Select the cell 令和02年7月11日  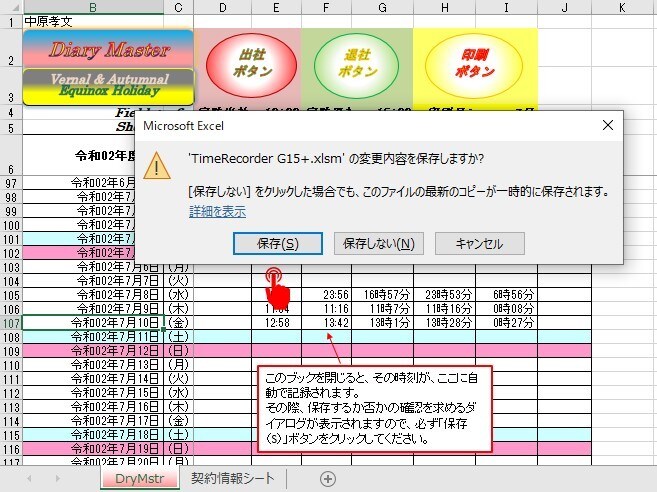coord(93,337)
